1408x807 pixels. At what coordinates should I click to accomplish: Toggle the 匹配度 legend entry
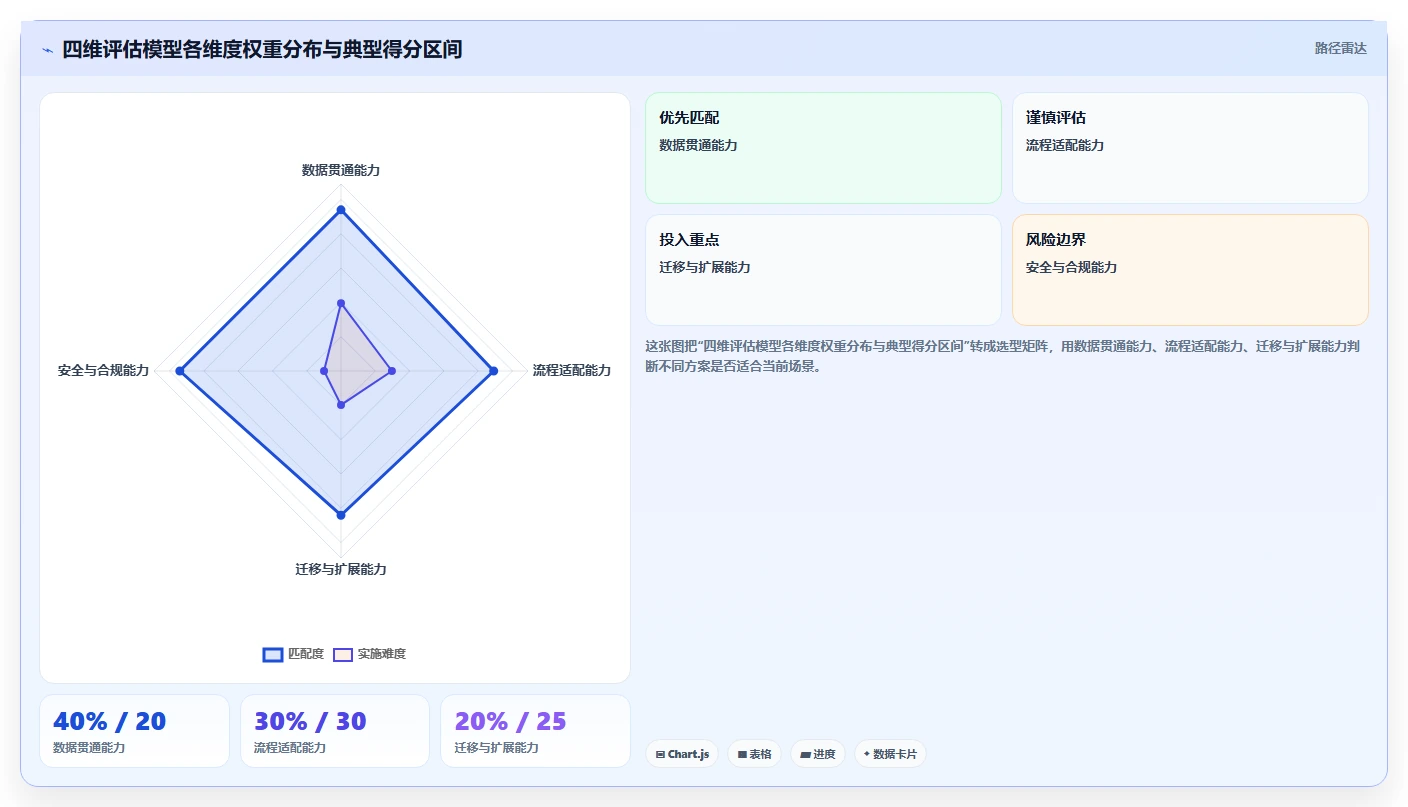tap(293, 654)
